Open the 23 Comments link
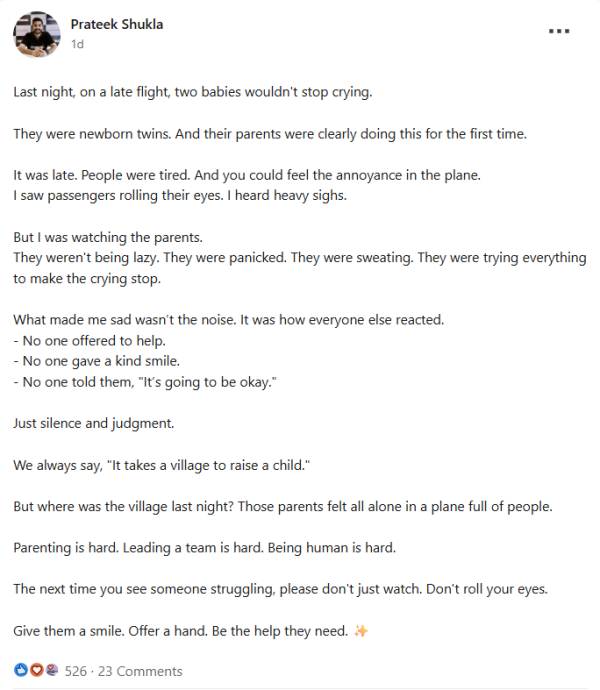The height and width of the screenshot is (690, 600). click(x=140, y=671)
